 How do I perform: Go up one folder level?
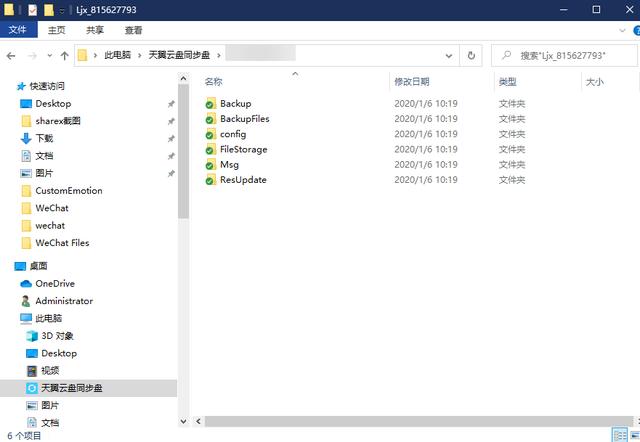[x=64, y=56]
